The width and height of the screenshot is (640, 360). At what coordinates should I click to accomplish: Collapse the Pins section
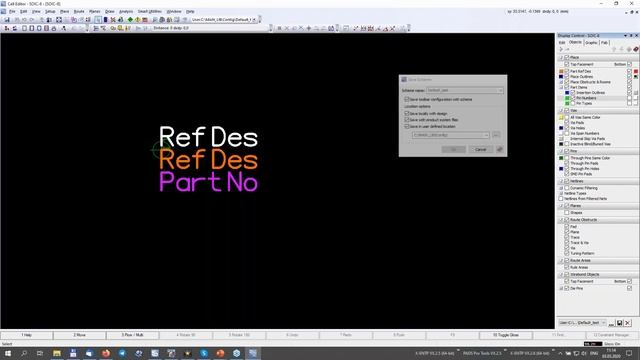point(561,151)
